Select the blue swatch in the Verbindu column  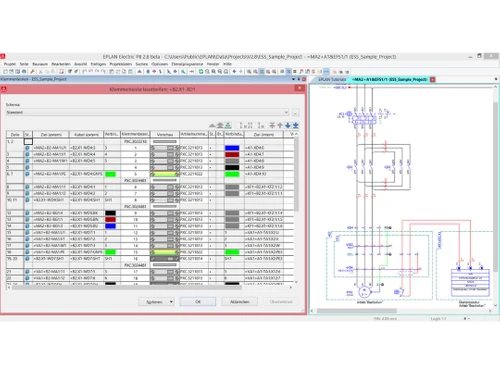[x=232, y=148]
